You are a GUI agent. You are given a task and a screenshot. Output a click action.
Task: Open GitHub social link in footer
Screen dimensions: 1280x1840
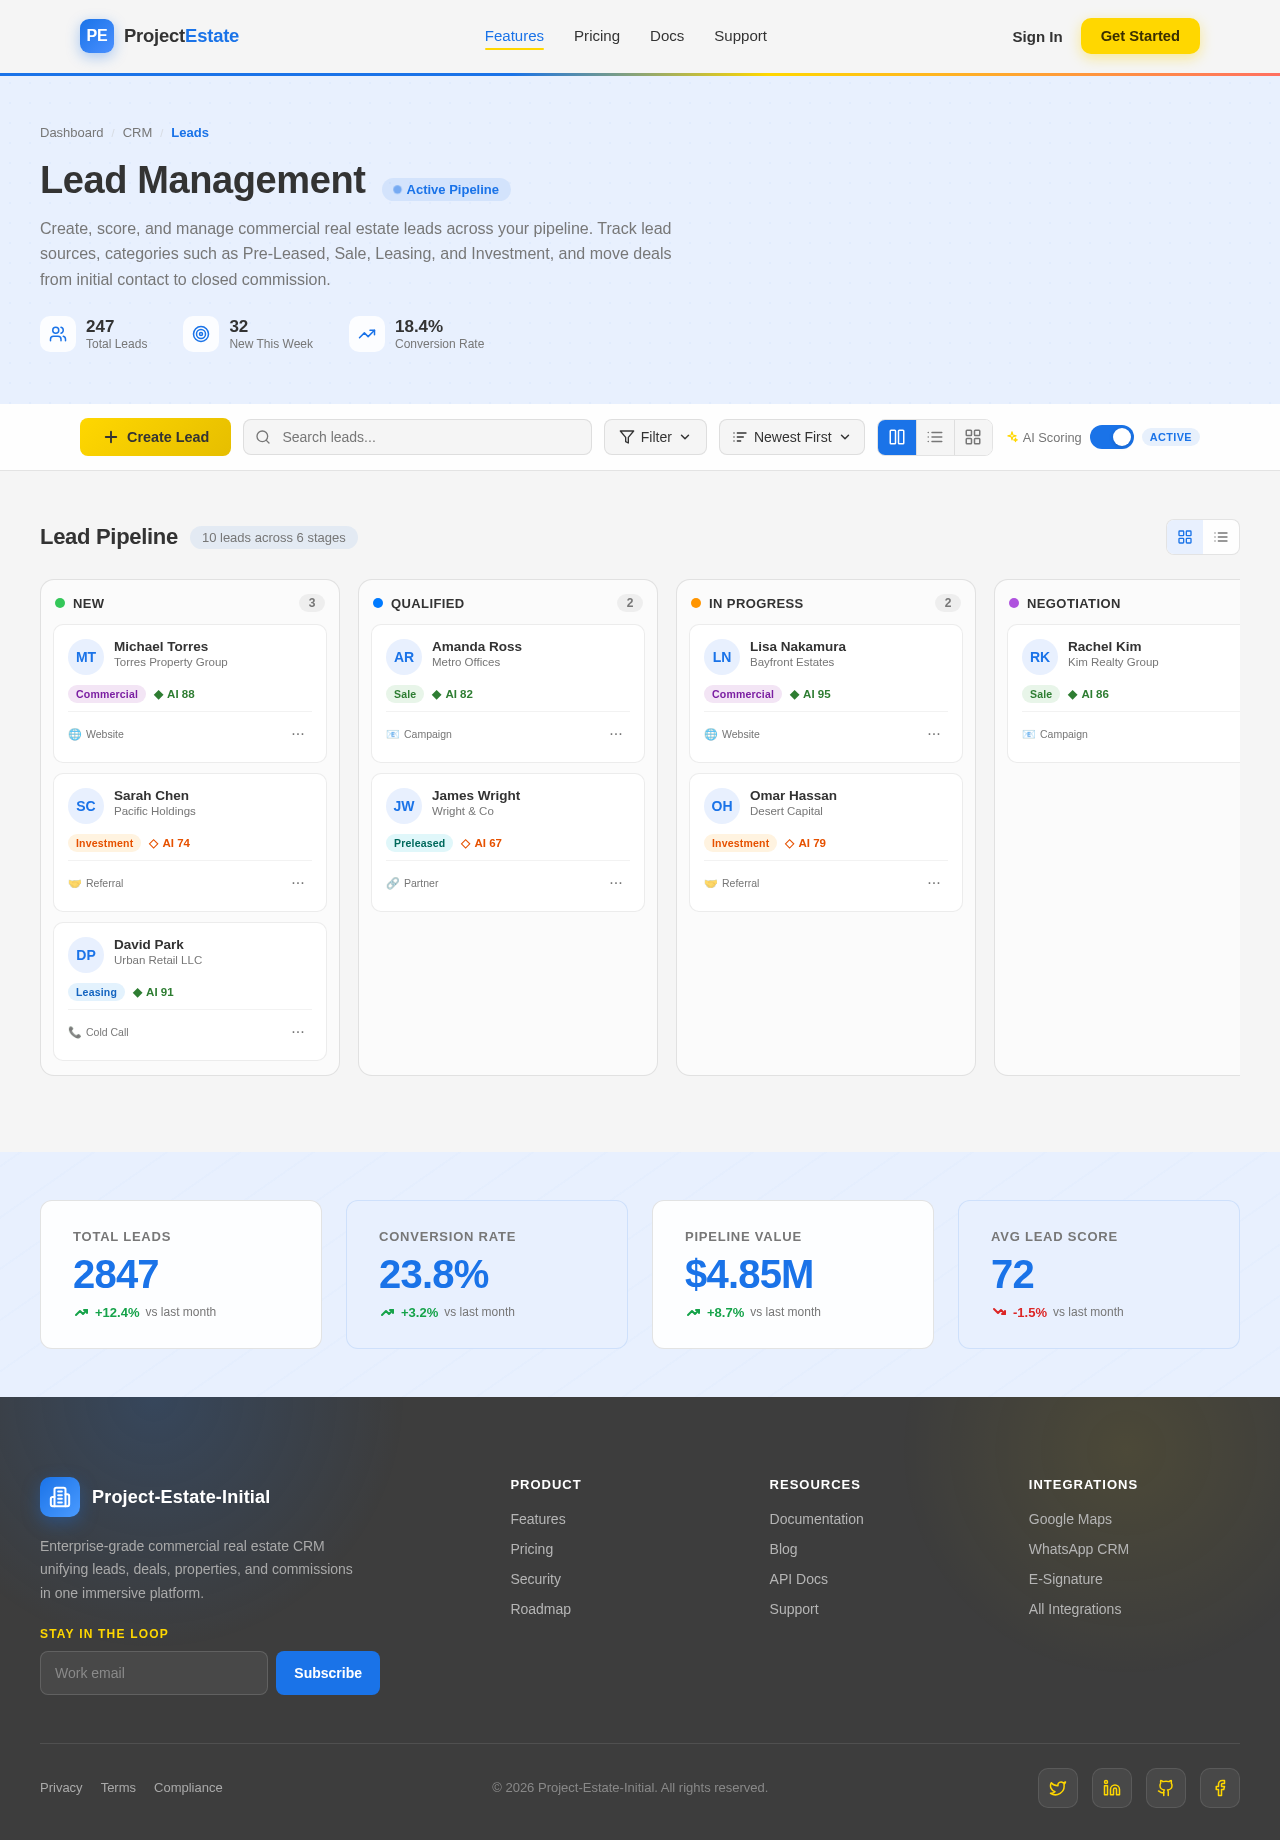pos(1166,1788)
